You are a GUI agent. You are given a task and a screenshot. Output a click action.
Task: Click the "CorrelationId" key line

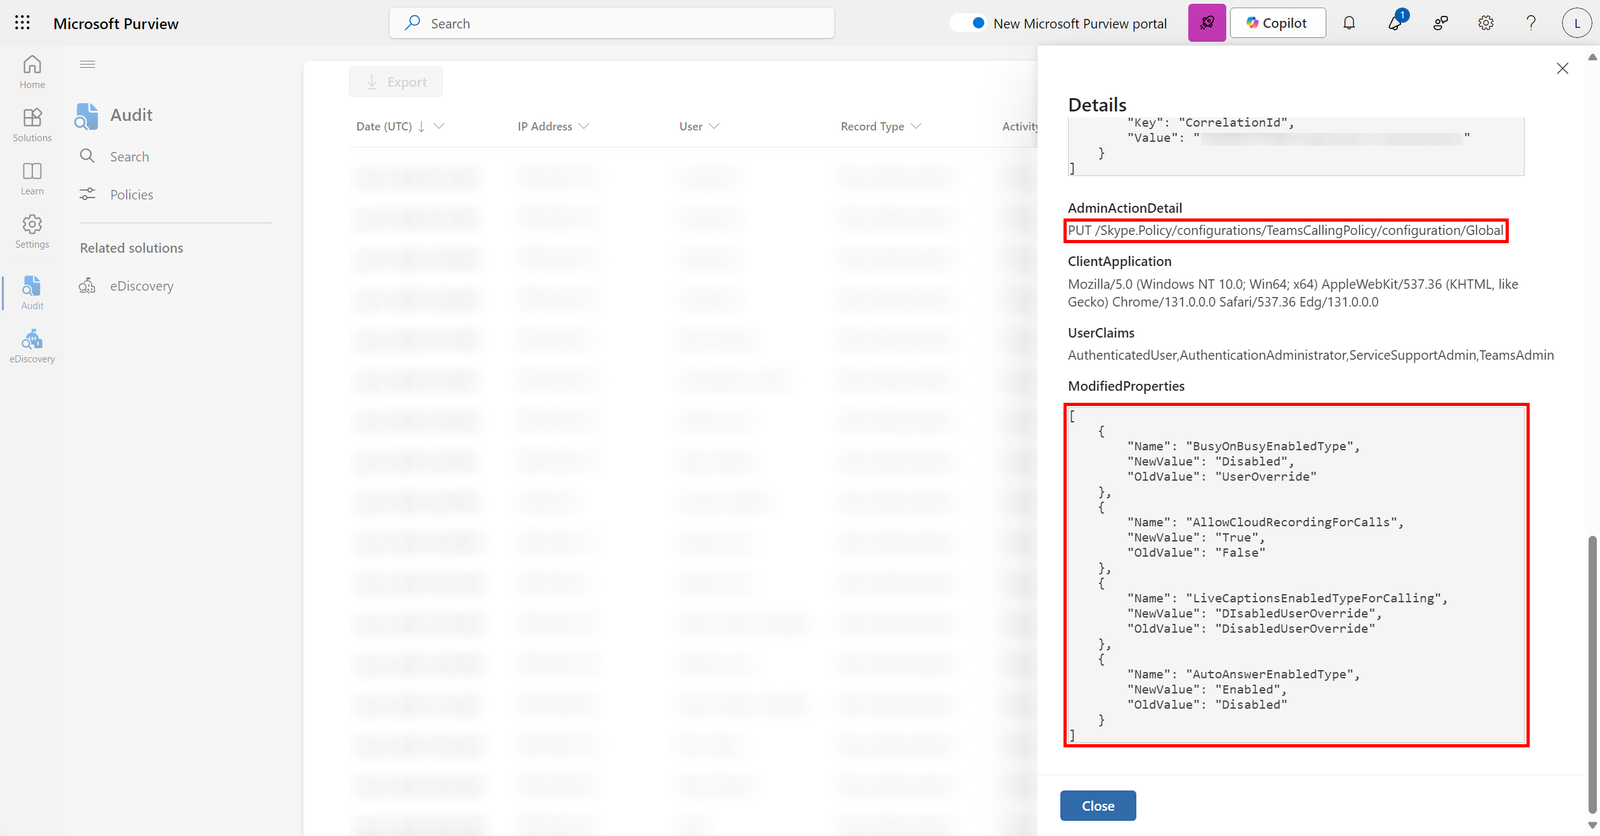tap(1210, 123)
